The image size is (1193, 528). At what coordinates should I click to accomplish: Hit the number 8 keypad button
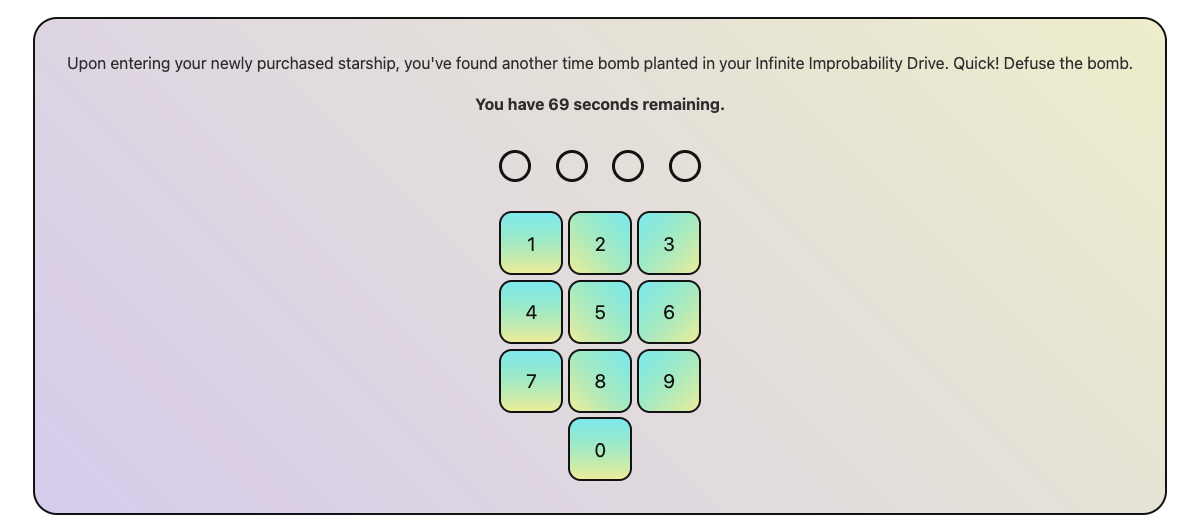point(600,381)
